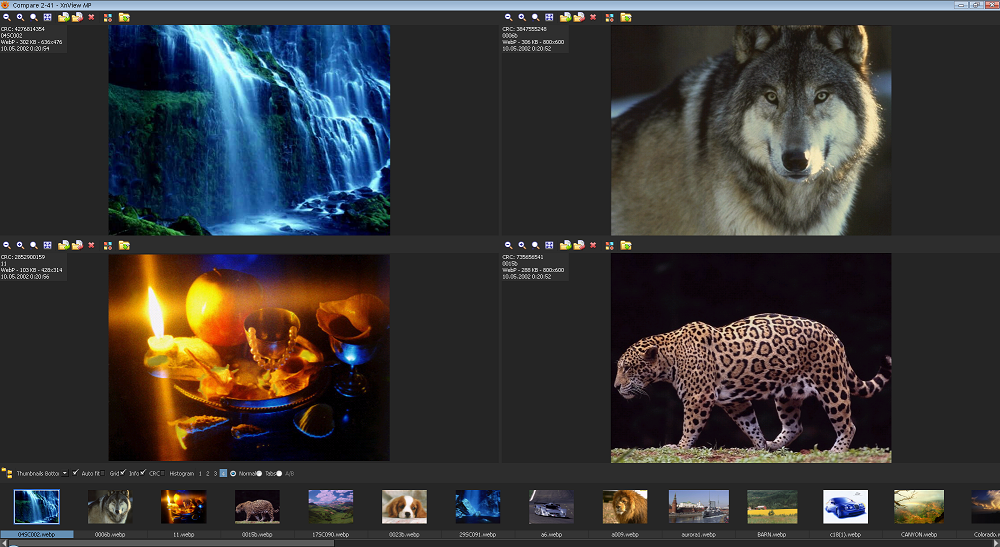Click move-to-folder icon above wolf image

pyautogui.click(x=578, y=17)
